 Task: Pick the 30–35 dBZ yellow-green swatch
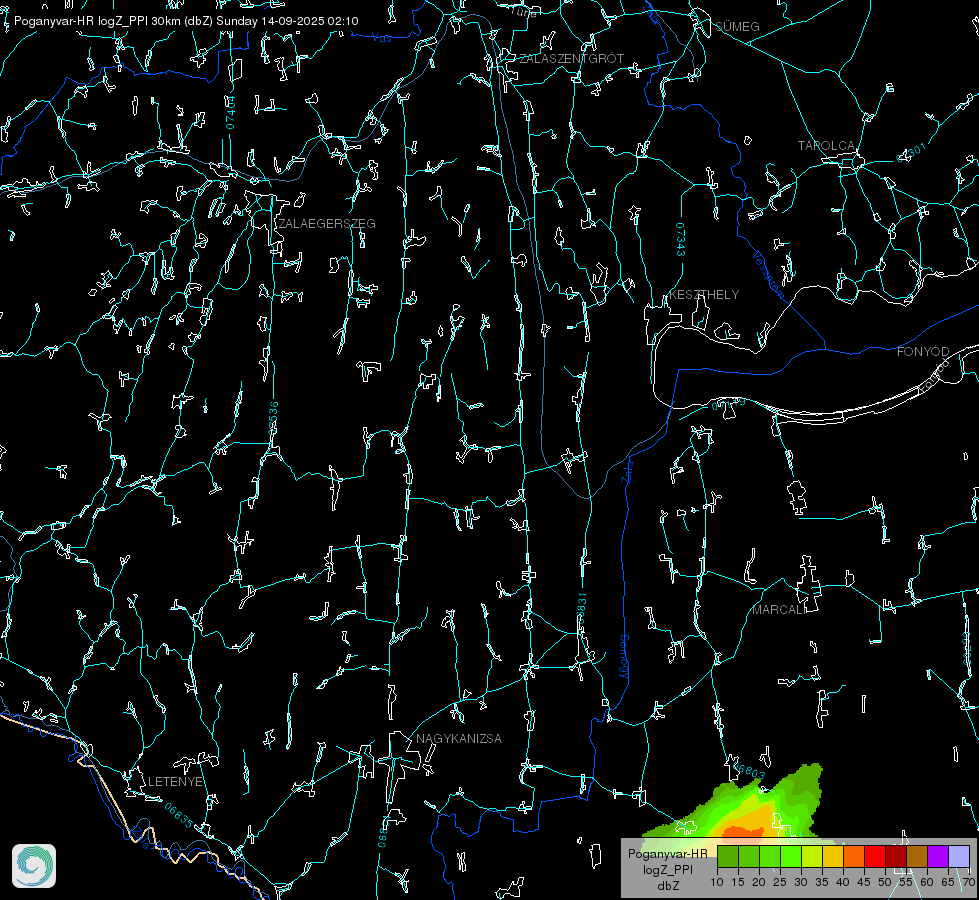[812, 856]
